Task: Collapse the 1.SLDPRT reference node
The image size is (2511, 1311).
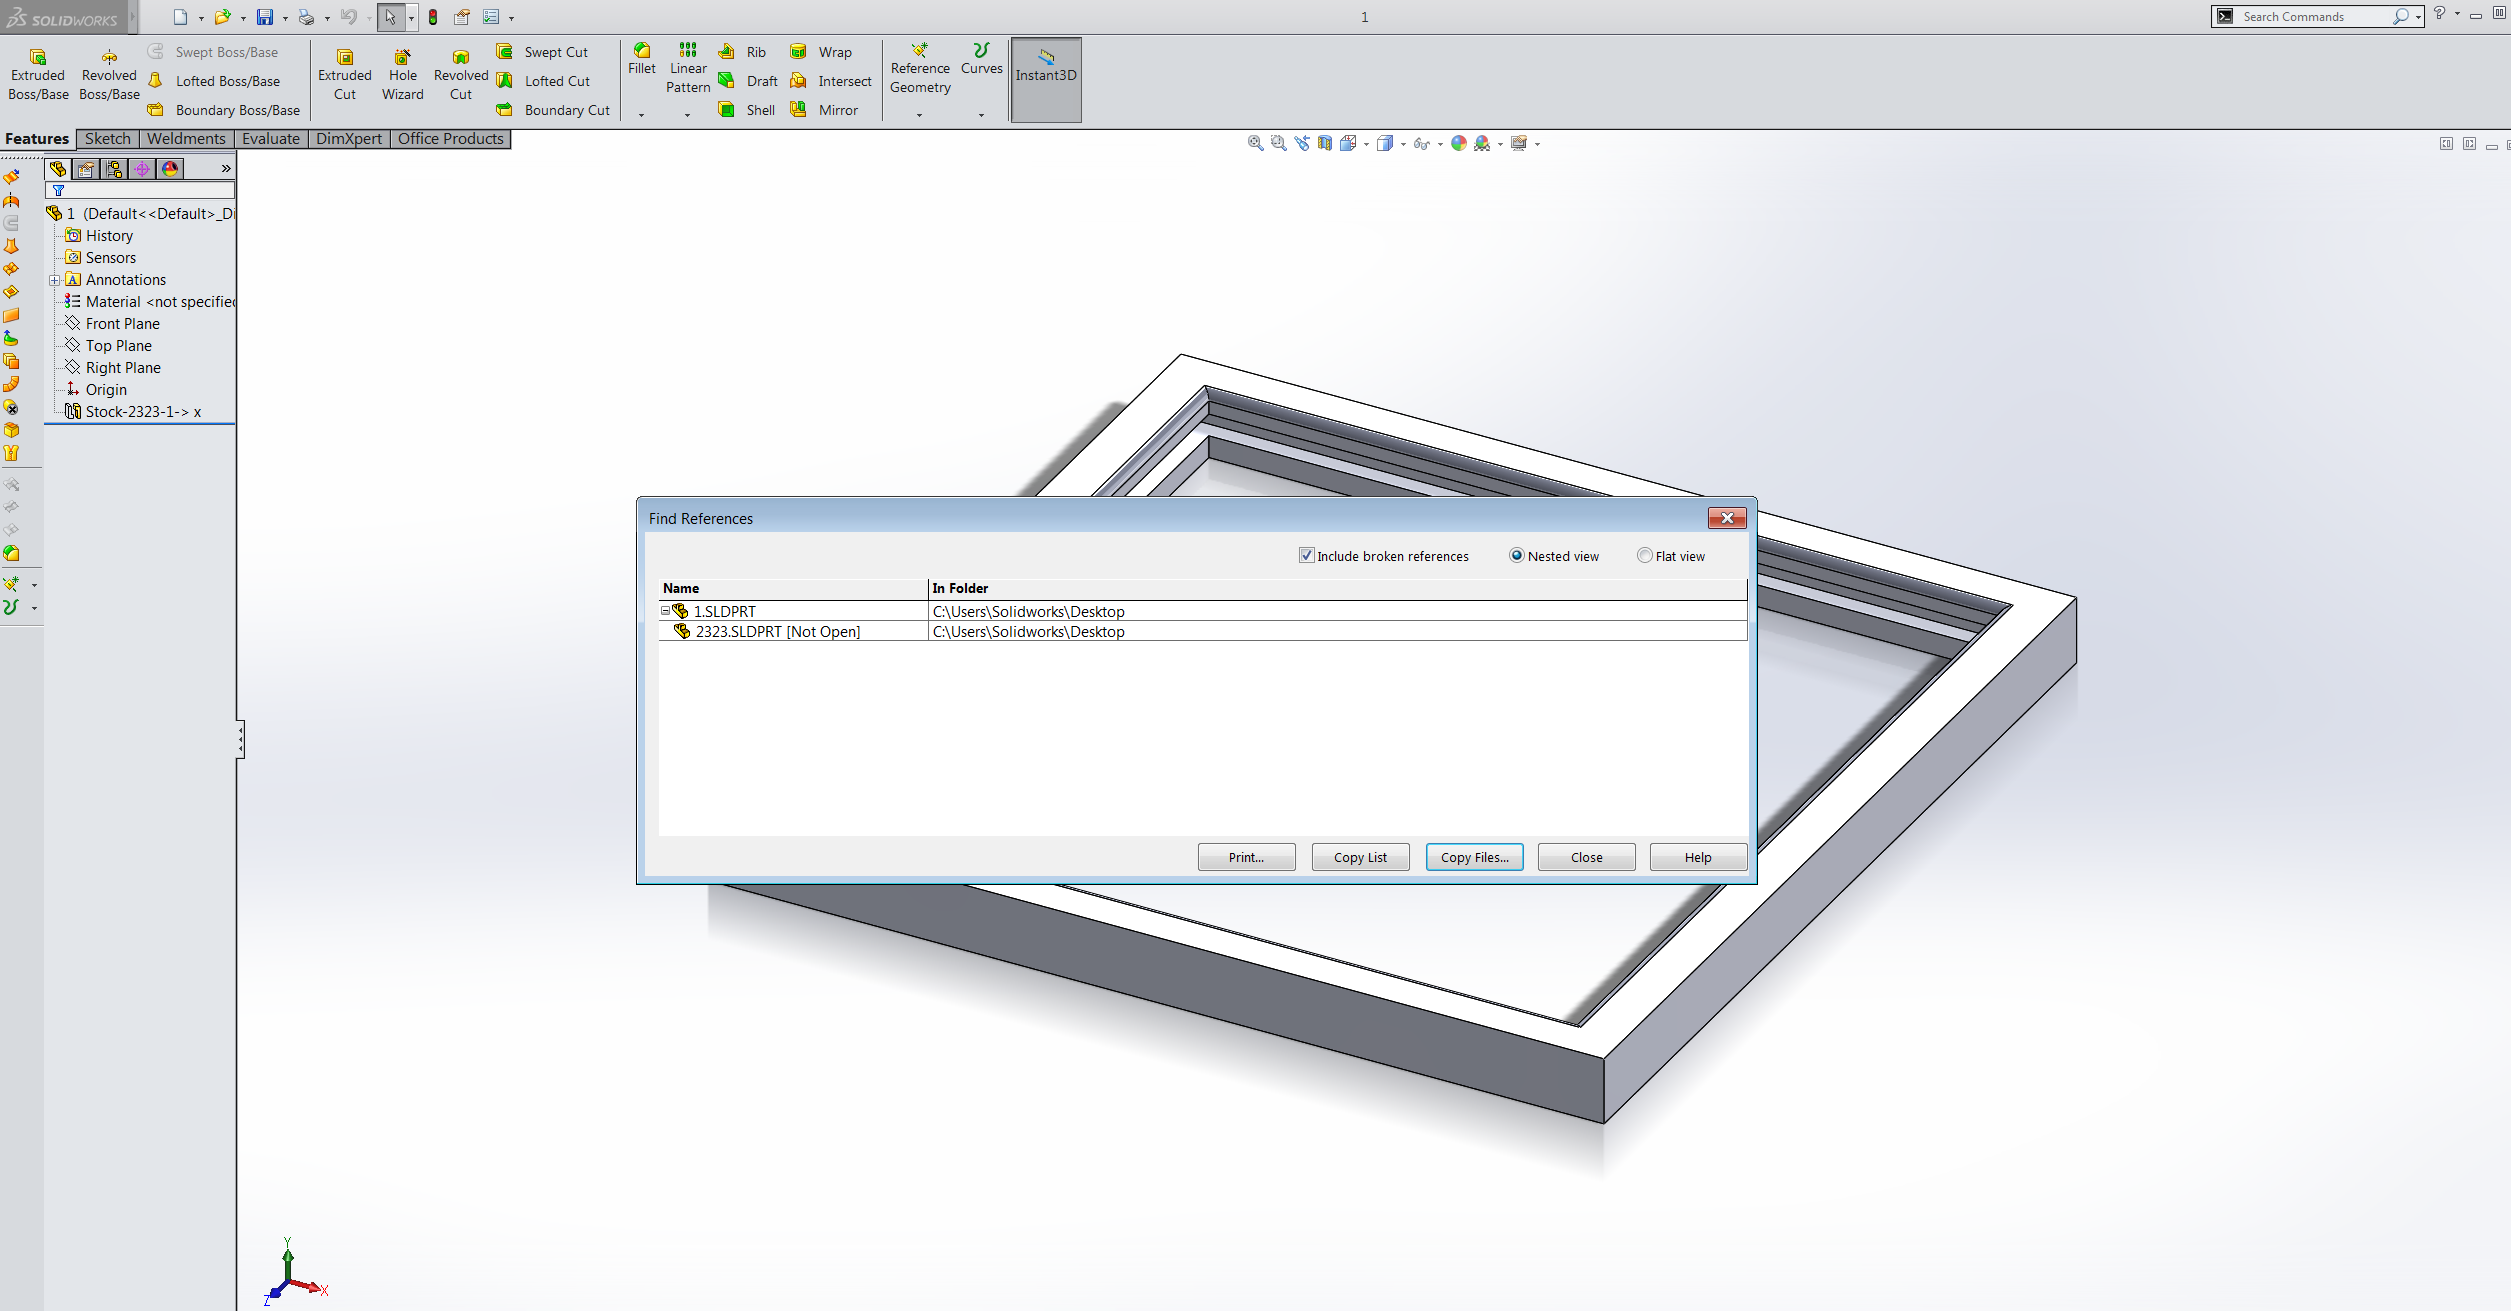Action: [665, 611]
